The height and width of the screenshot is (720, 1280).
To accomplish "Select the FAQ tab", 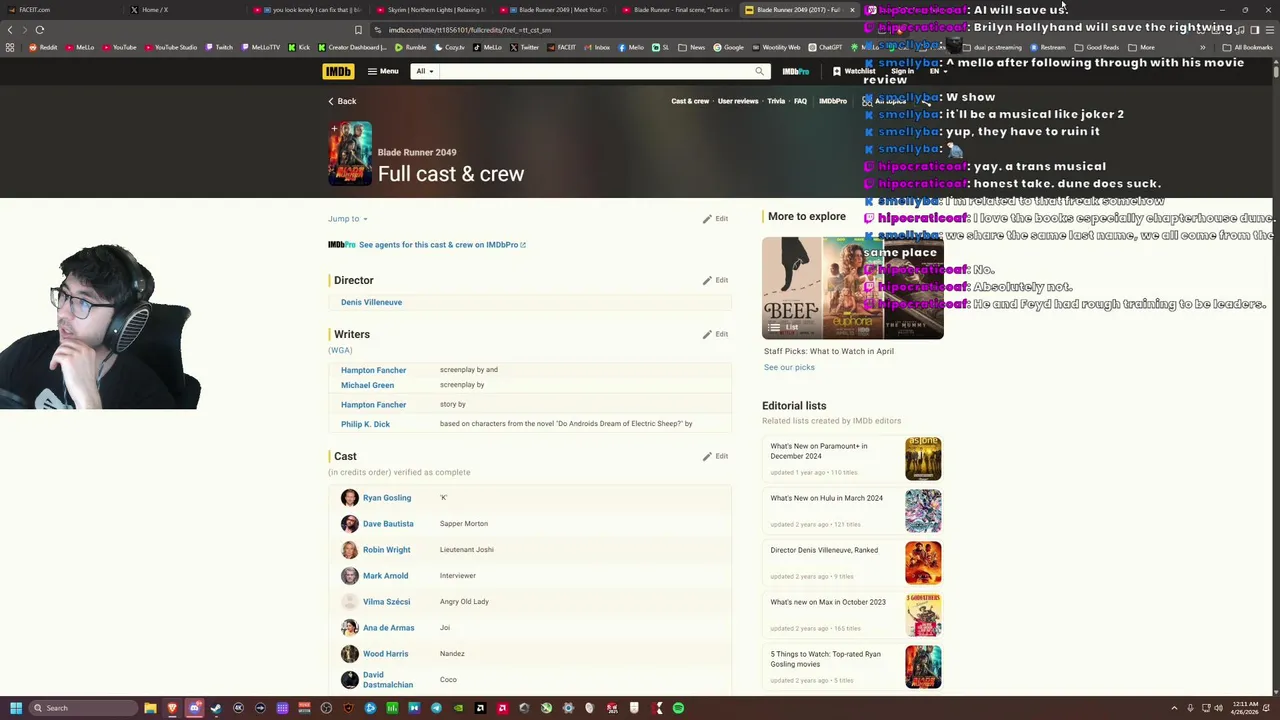I will pos(800,101).
